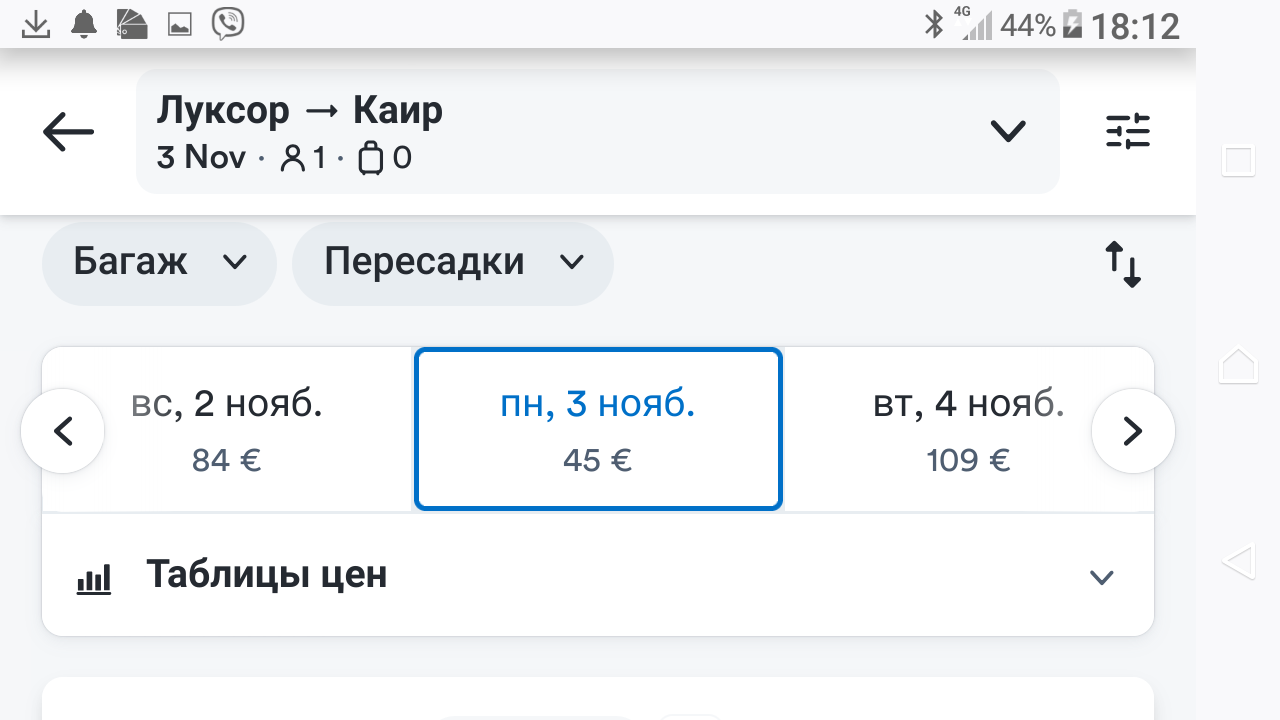Image resolution: width=1280 pixels, height=720 pixels.
Task: Open the Багаж filter dropdown
Action: [x=159, y=263]
